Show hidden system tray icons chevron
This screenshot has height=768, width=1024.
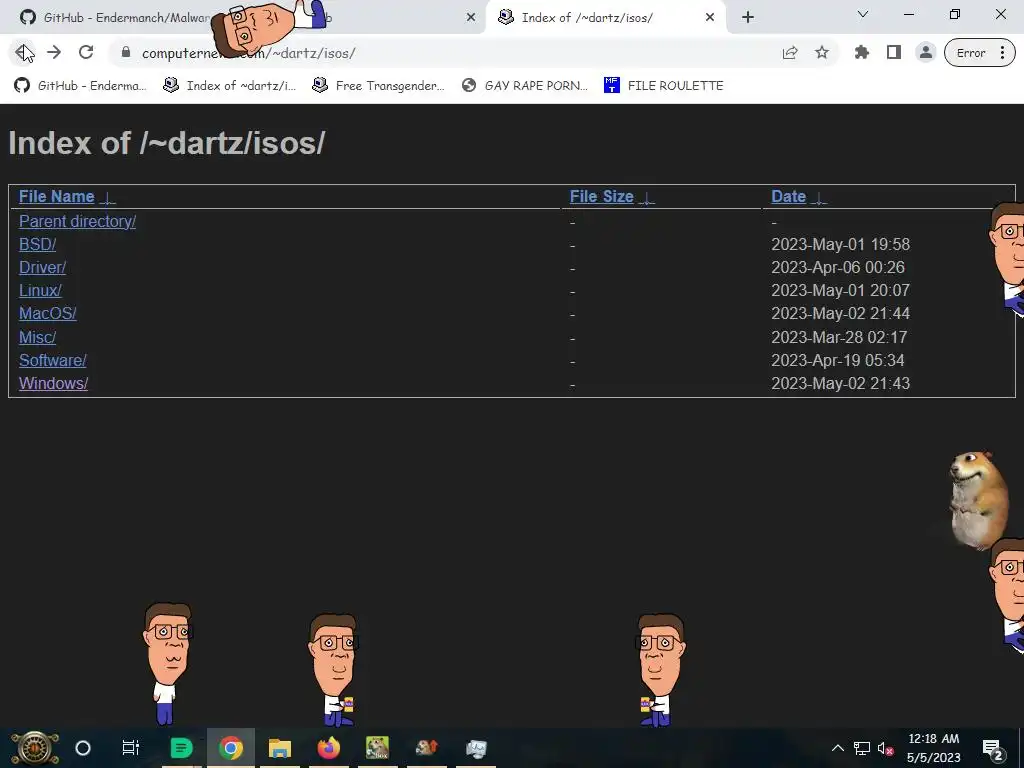pyautogui.click(x=837, y=748)
